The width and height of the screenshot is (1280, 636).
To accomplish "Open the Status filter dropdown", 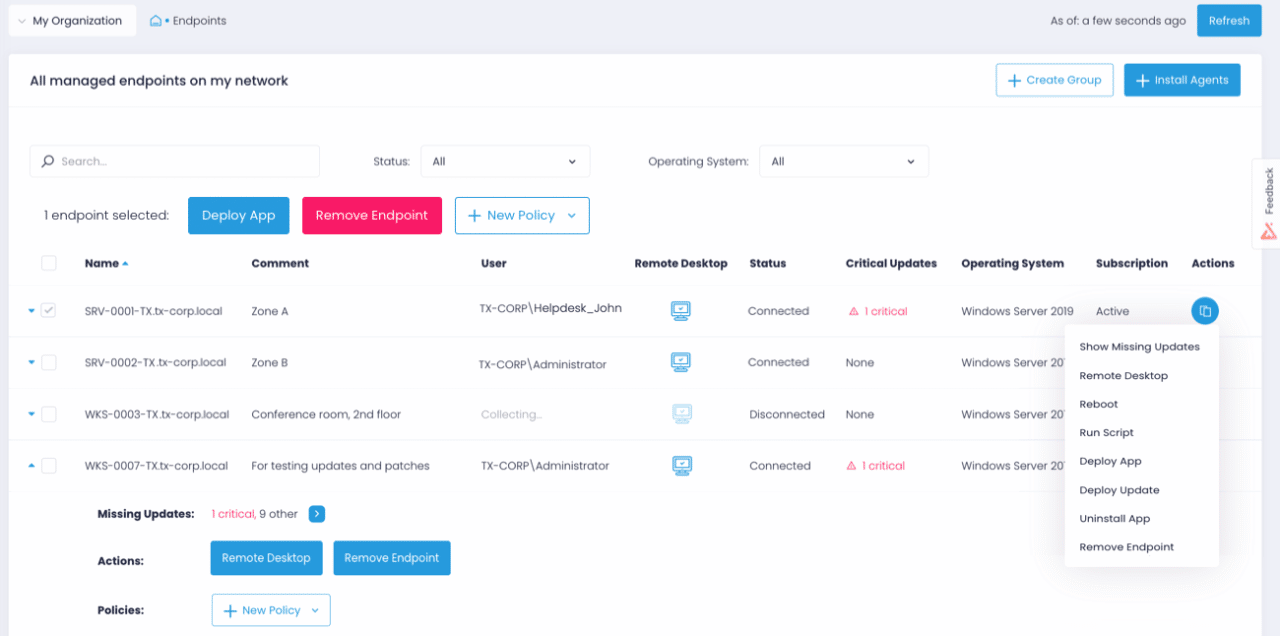I will (505, 160).
